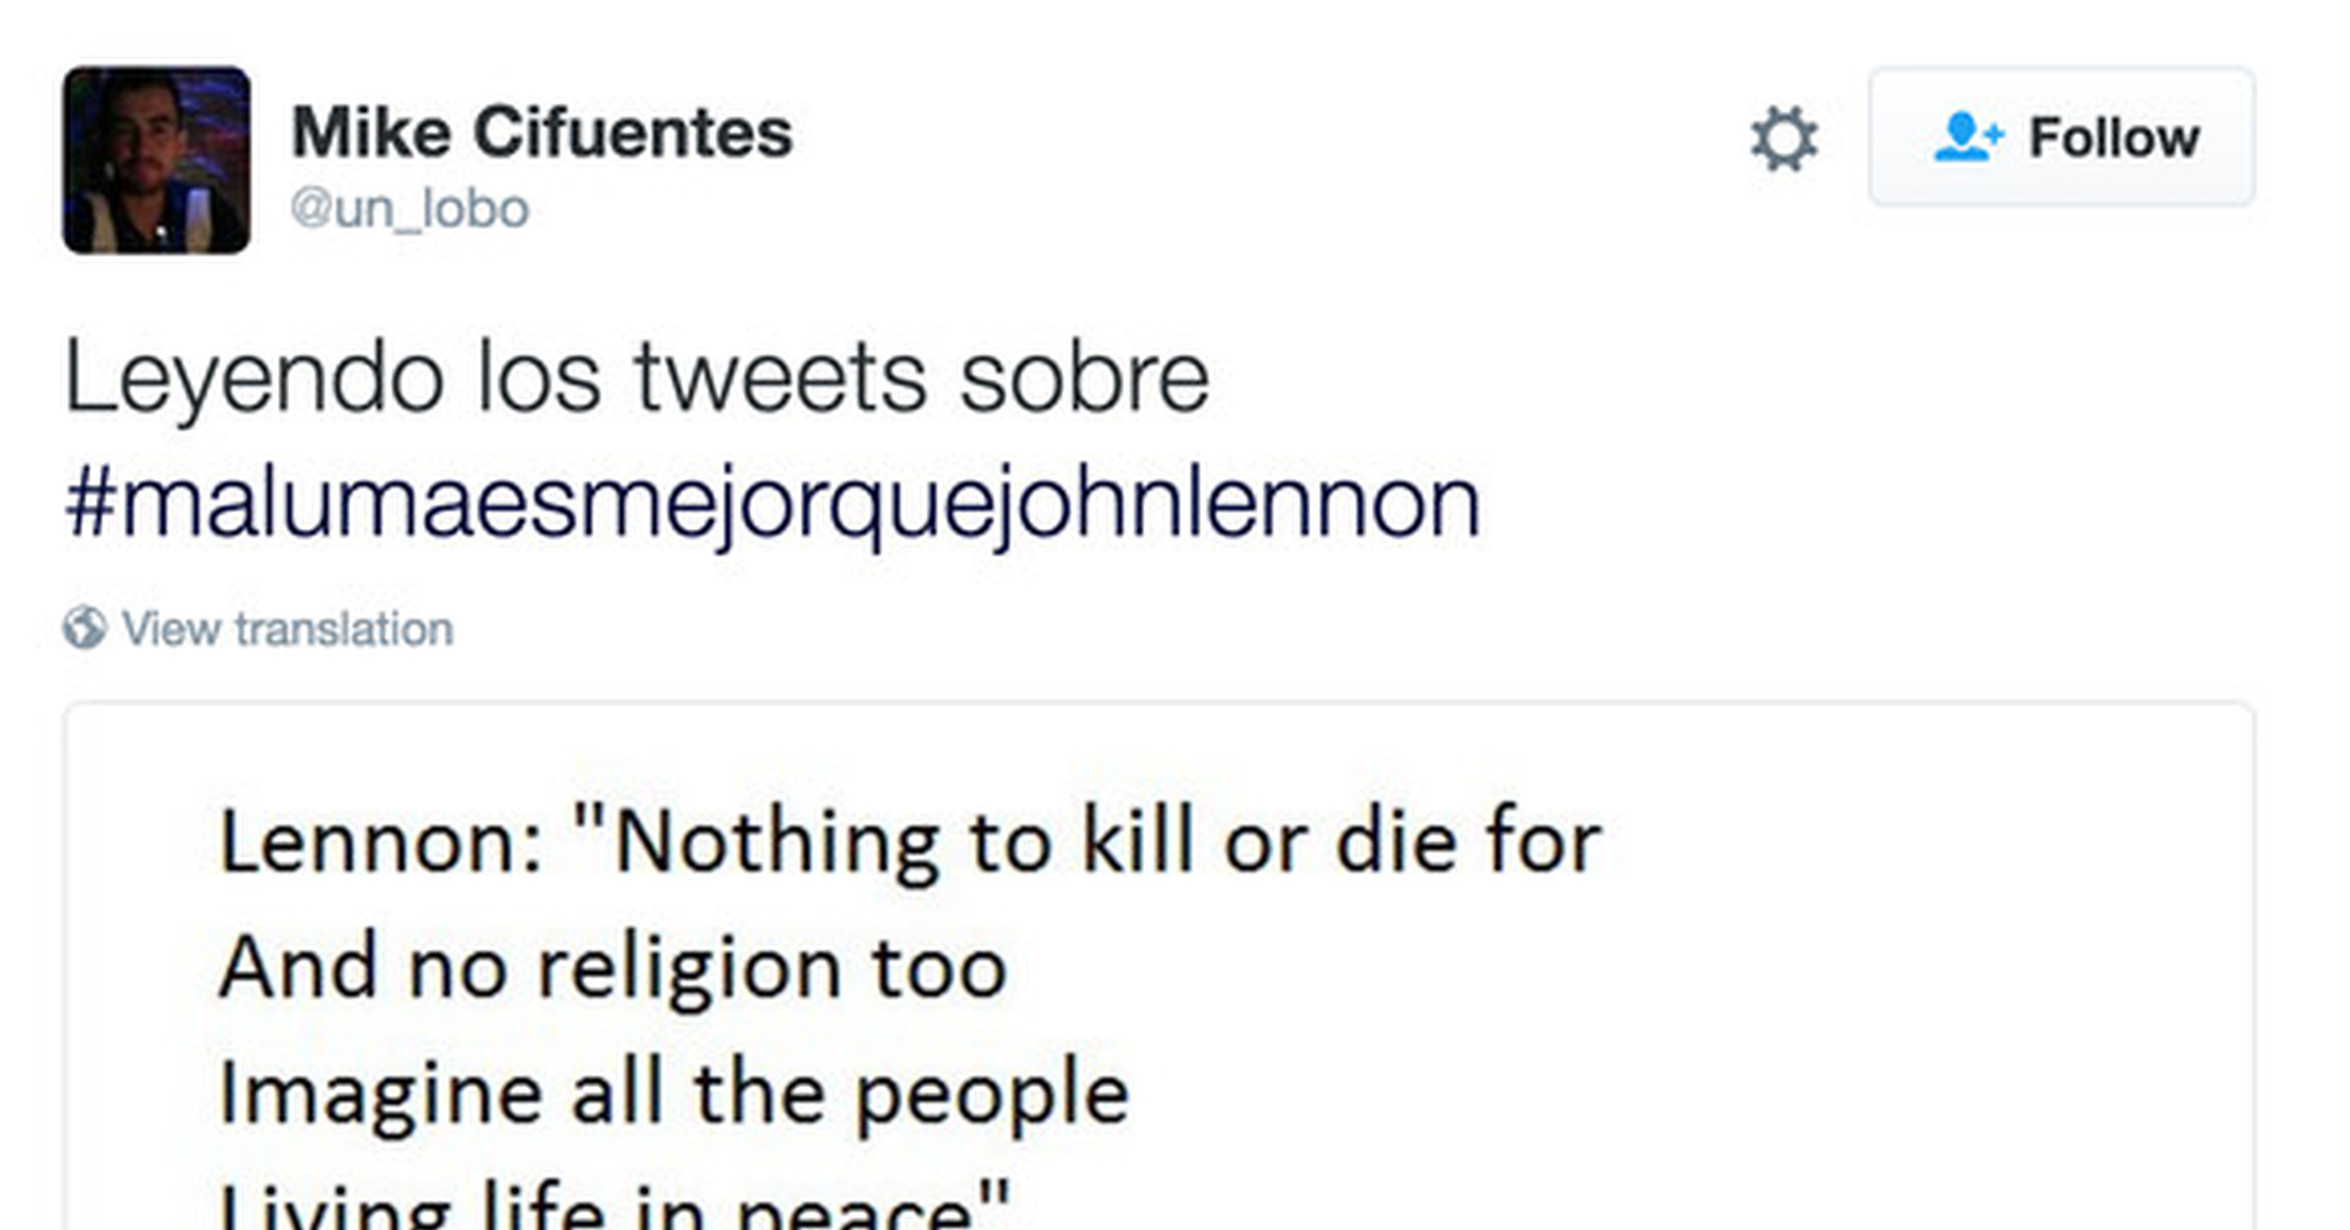
Task: Click the View translation link
Action: (287, 629)
